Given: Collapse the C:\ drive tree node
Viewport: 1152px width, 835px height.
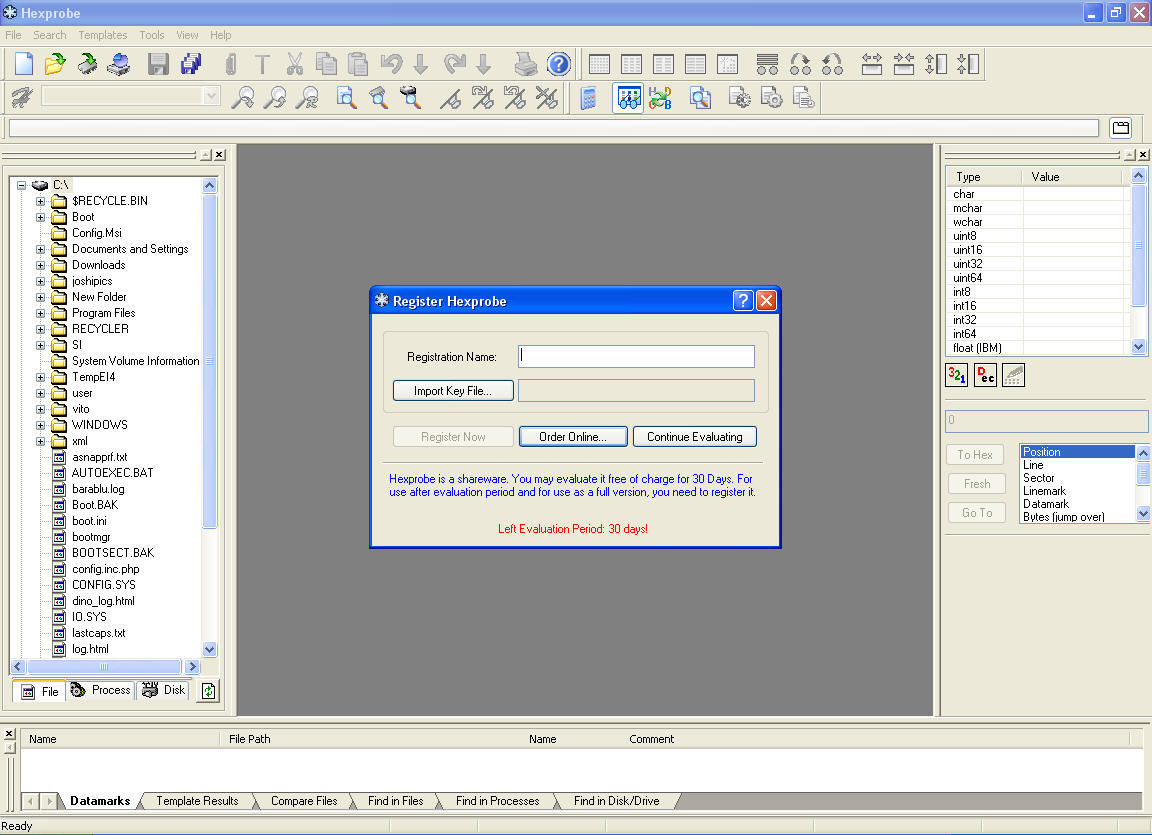Looking at the screenshot, I should click(21, 185).
